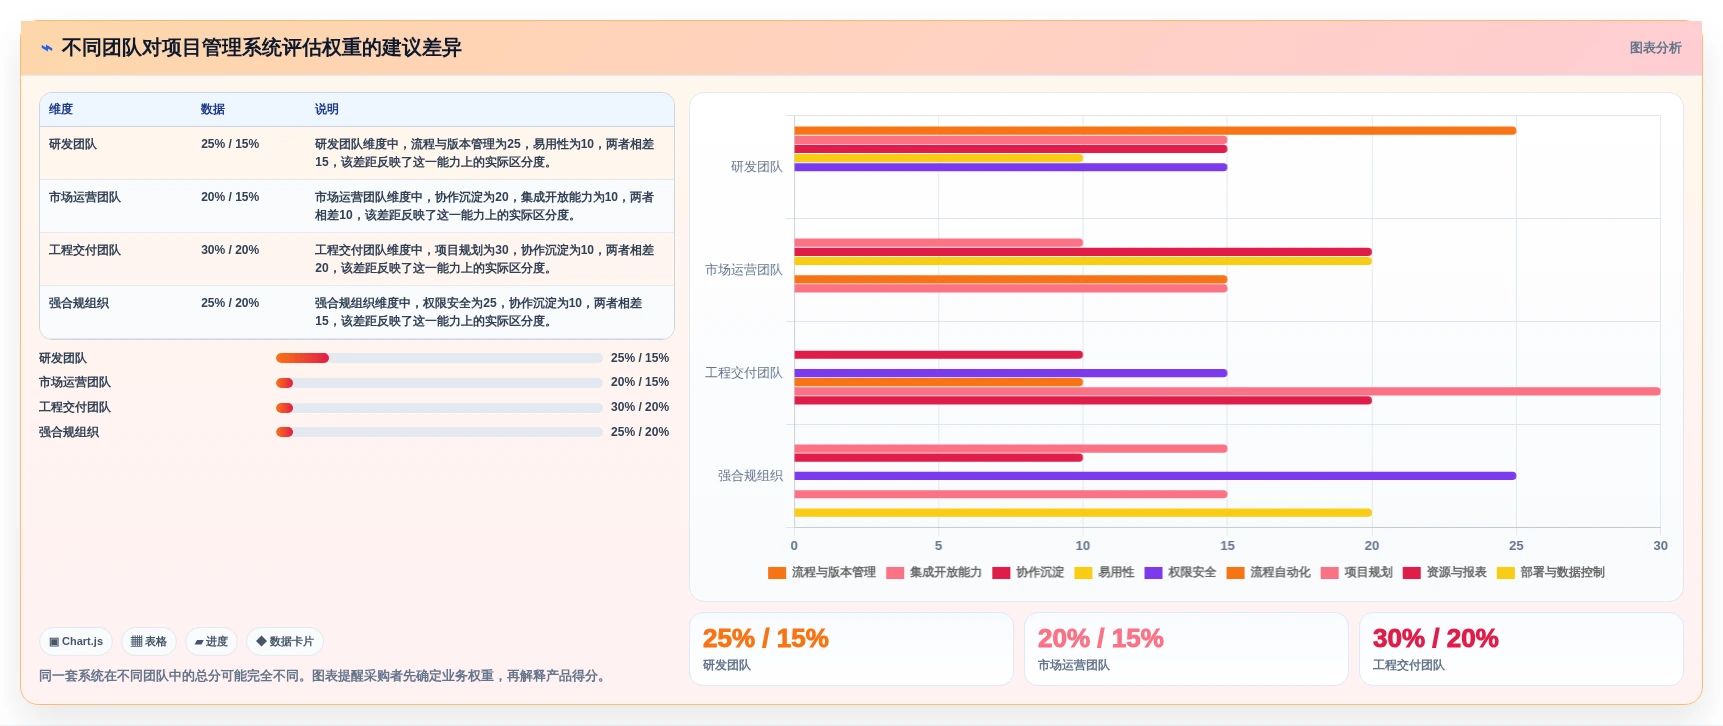Click the description starting 研发团队维度中

[x=485, y=153]
